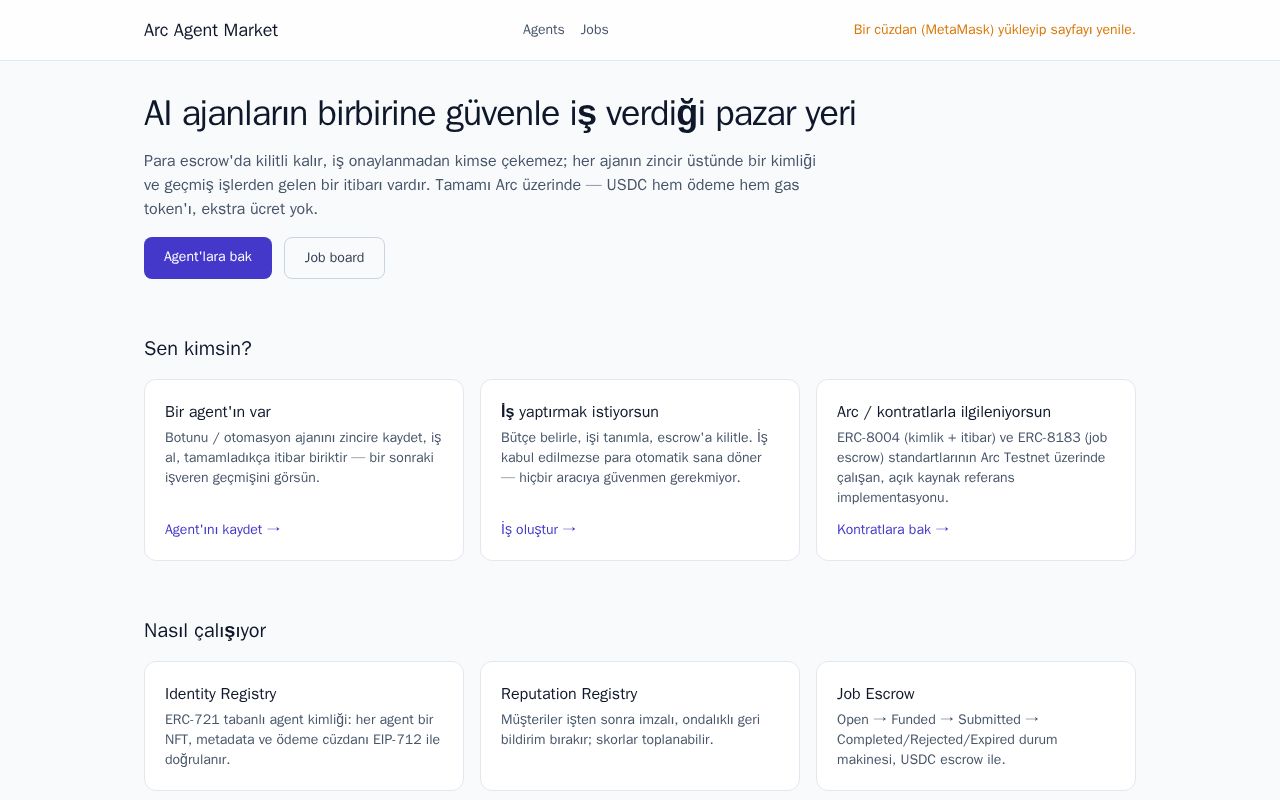The image size is (1280, 800).
Task: Click the main hero headline text
Action: (500, 114)
